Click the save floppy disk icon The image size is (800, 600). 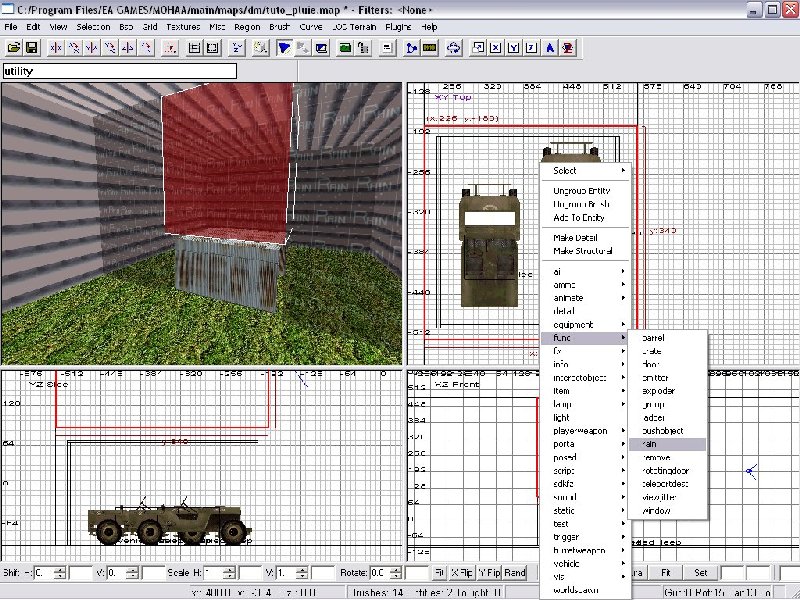coord(32,48)
